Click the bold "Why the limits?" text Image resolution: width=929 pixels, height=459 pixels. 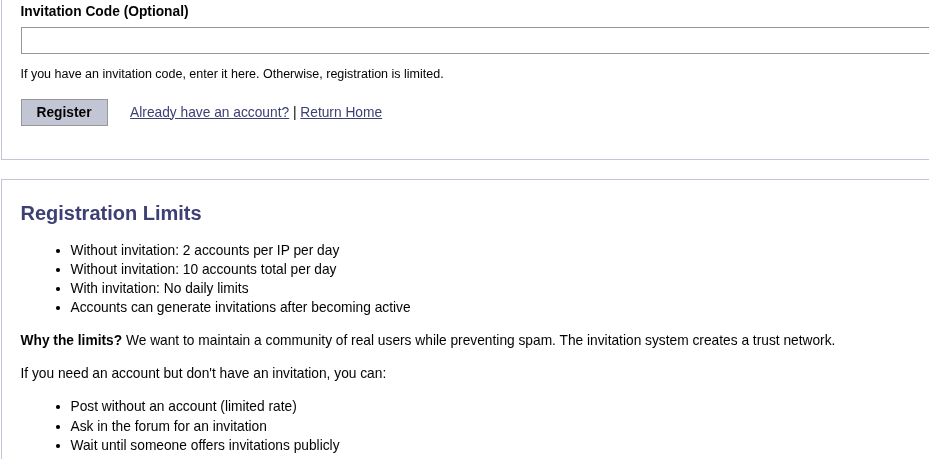click(x=71, y=340)
